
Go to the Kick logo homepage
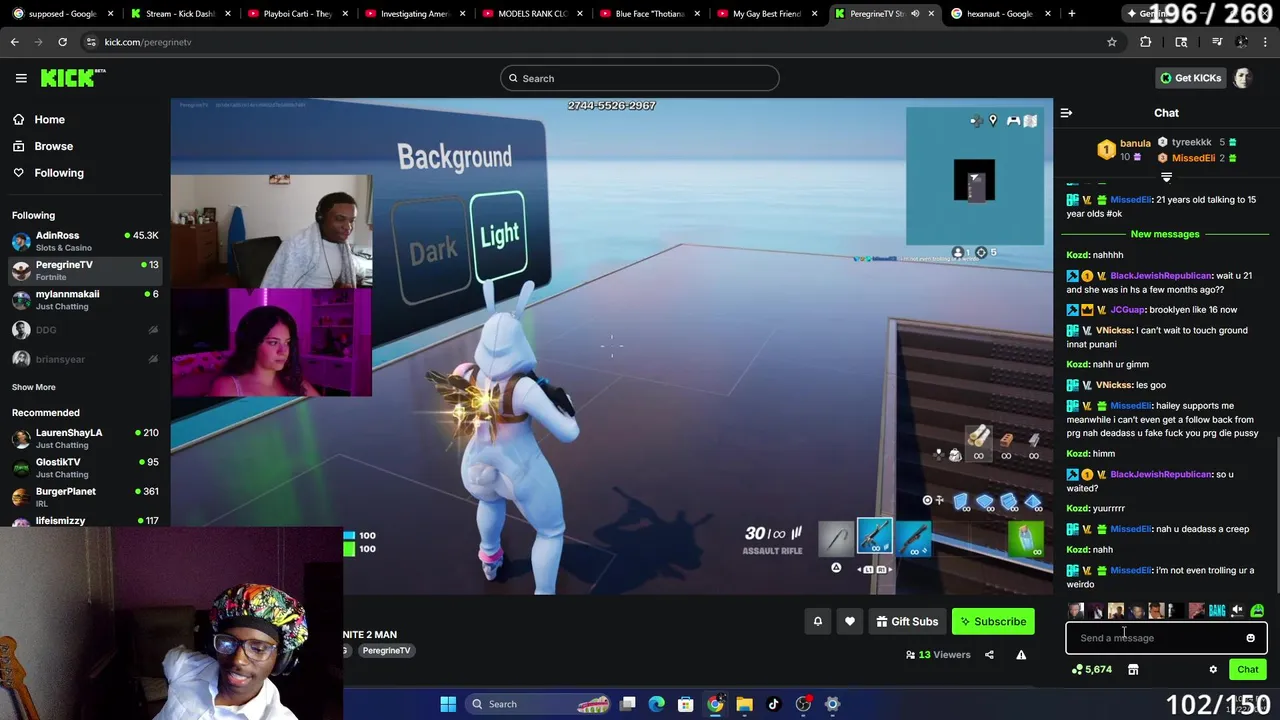(x=72, y=78)
